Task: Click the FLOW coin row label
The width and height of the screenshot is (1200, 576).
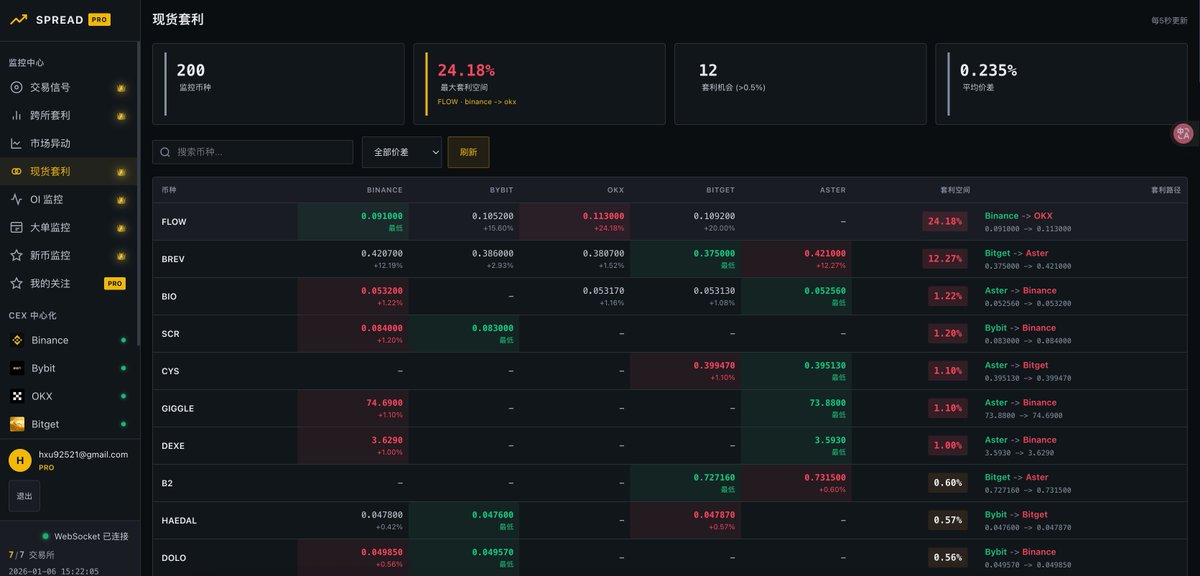Action: [x=174, y=221]
